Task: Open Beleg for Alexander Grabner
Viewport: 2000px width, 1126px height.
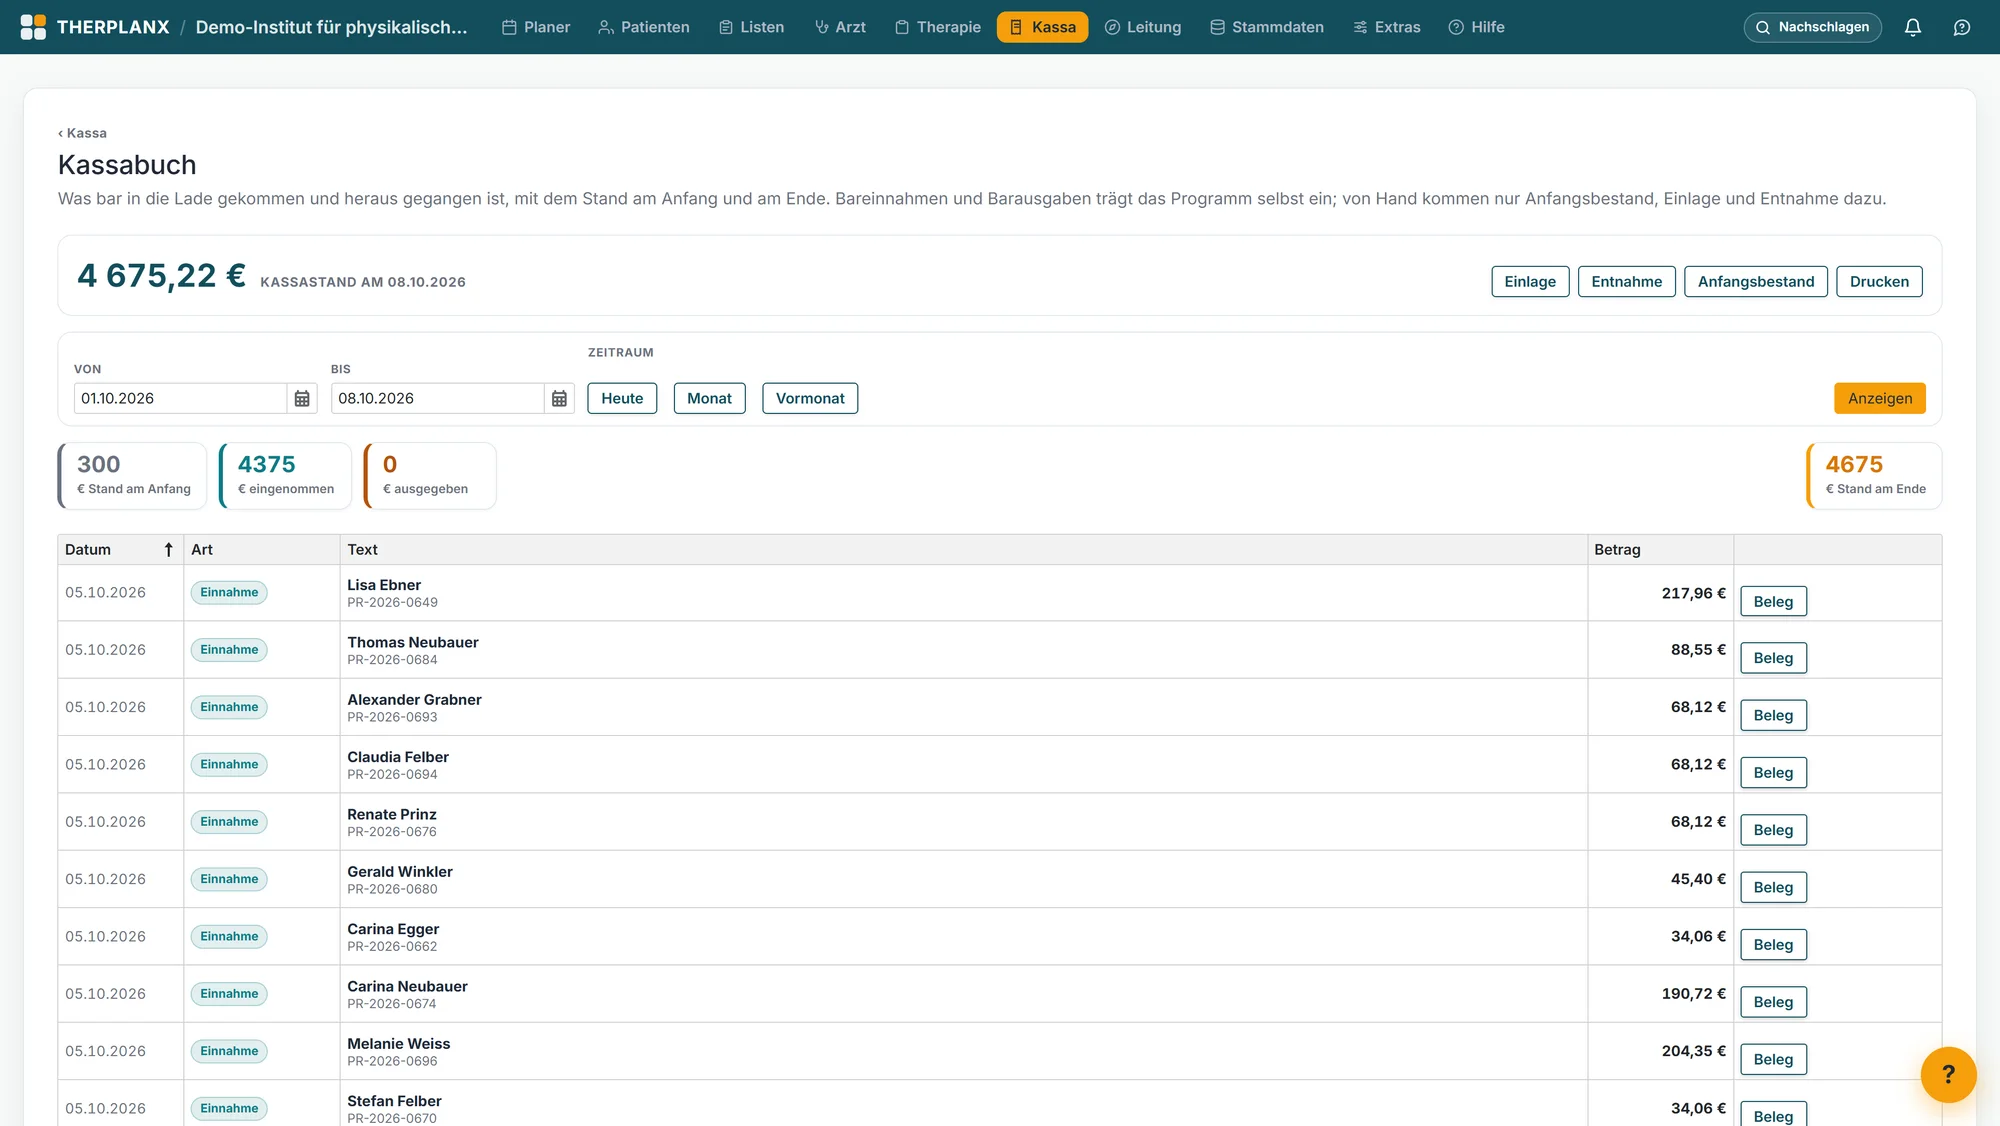Action: pyautogui.click(x=1773, y=715)
